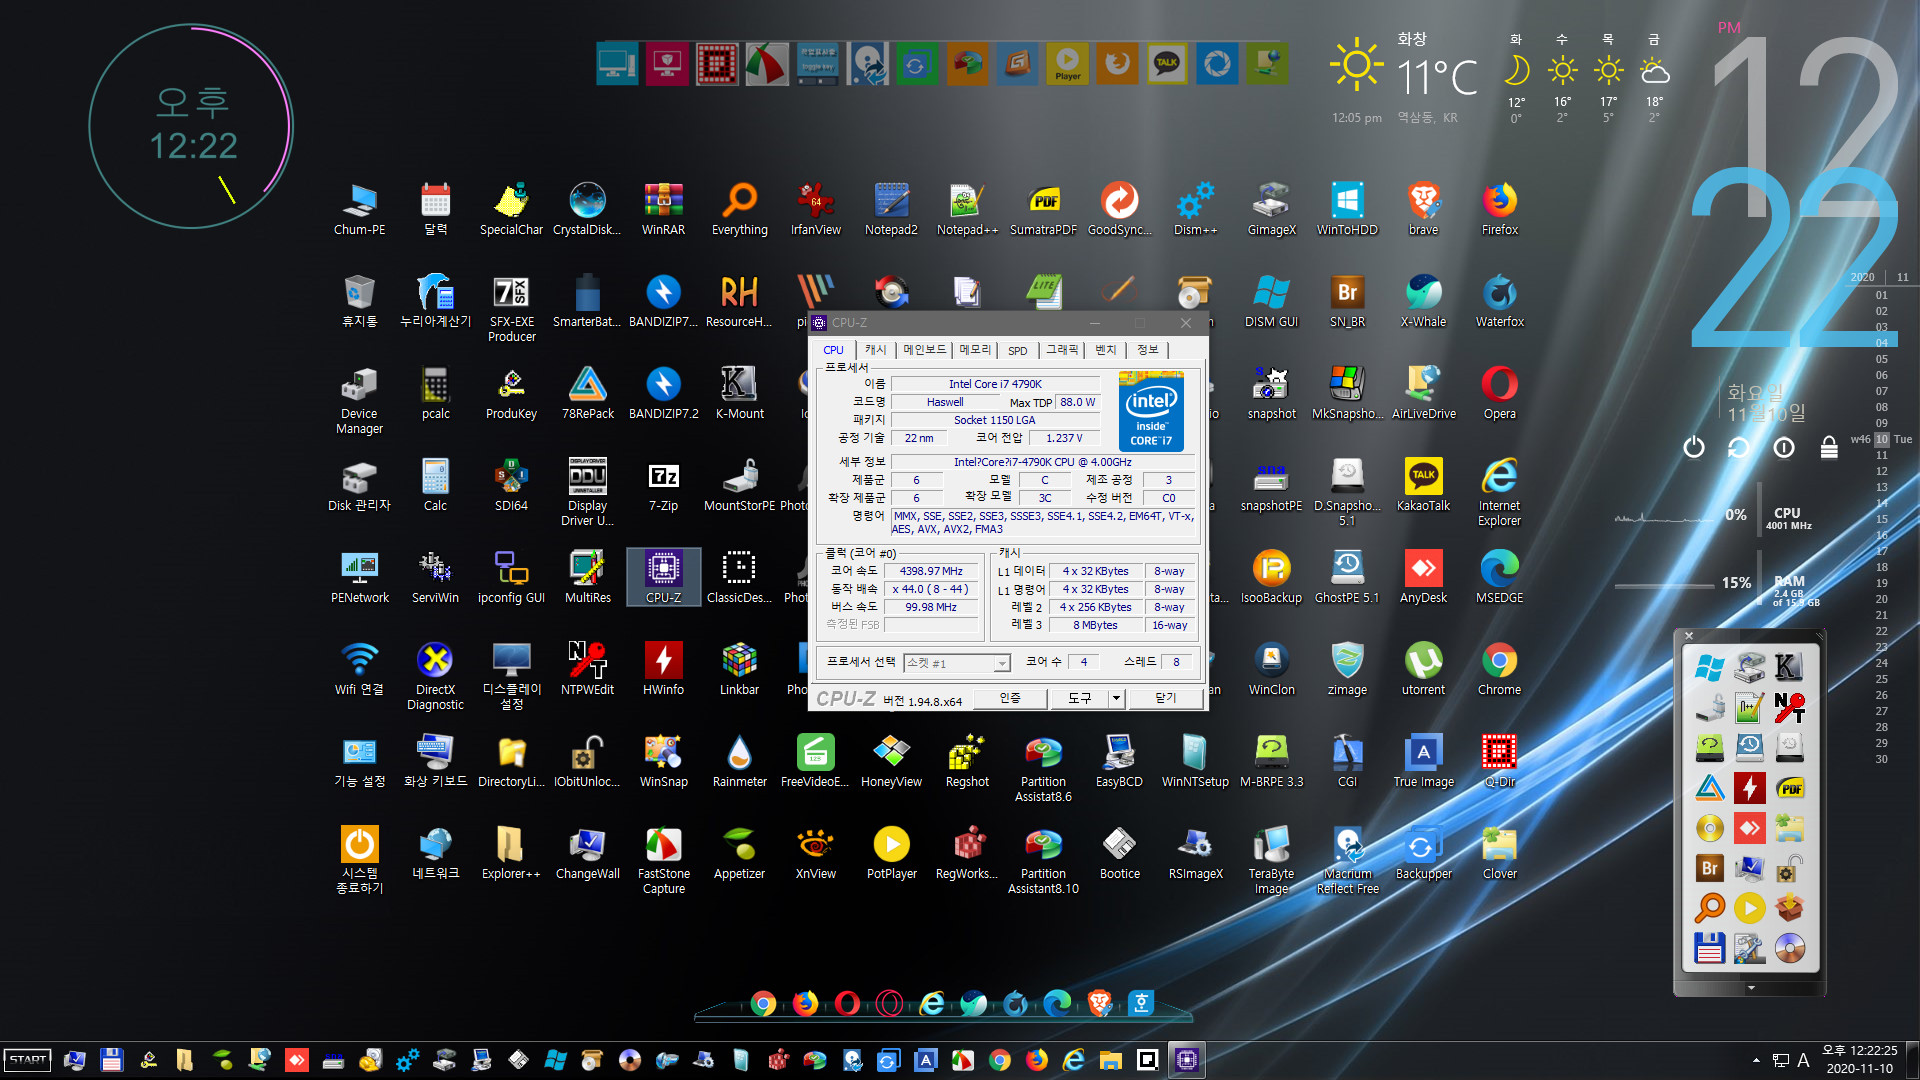Launch PotPlayer desktop icon
This screenshot has height=1080, width=1920.
point(892,852)
